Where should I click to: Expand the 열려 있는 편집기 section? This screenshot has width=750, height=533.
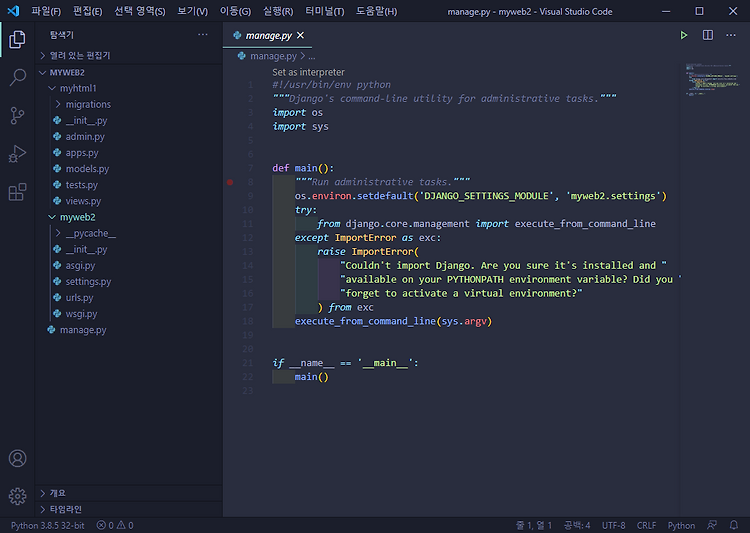point(80,56)
